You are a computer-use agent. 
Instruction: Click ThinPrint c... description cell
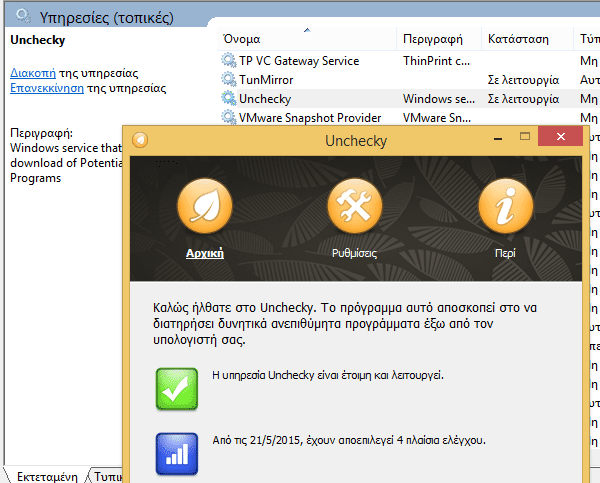436,60
